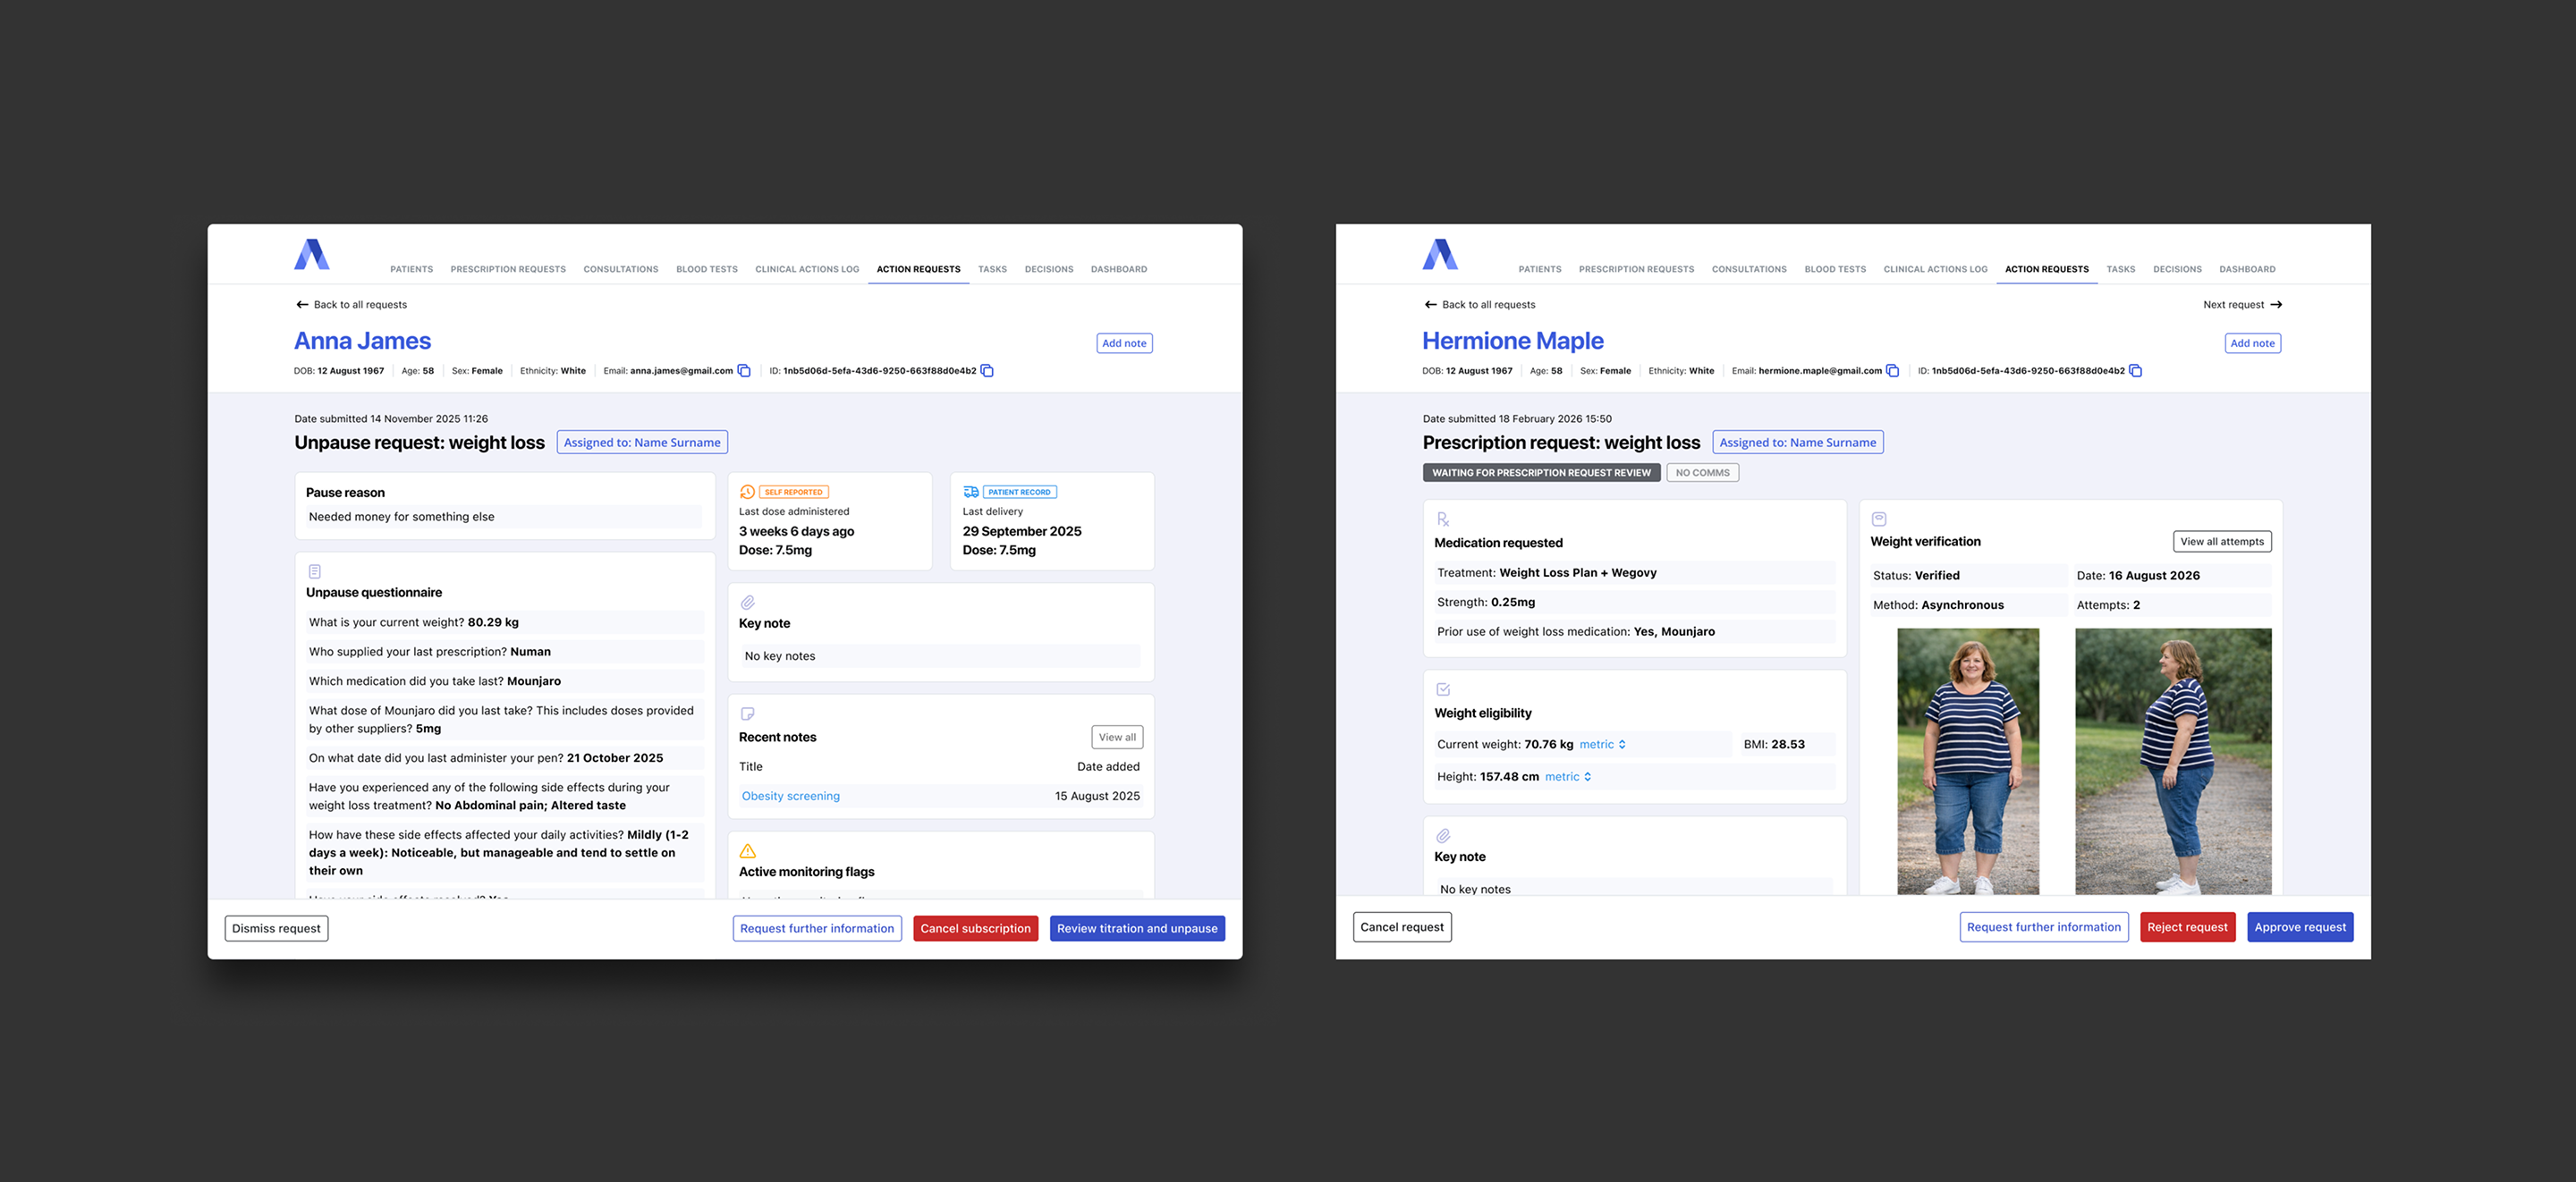Click the Key note paperclip icon in the Hermione Maple window
The width and height of the screenshot is (2576, 1182).
[1443, 836]
